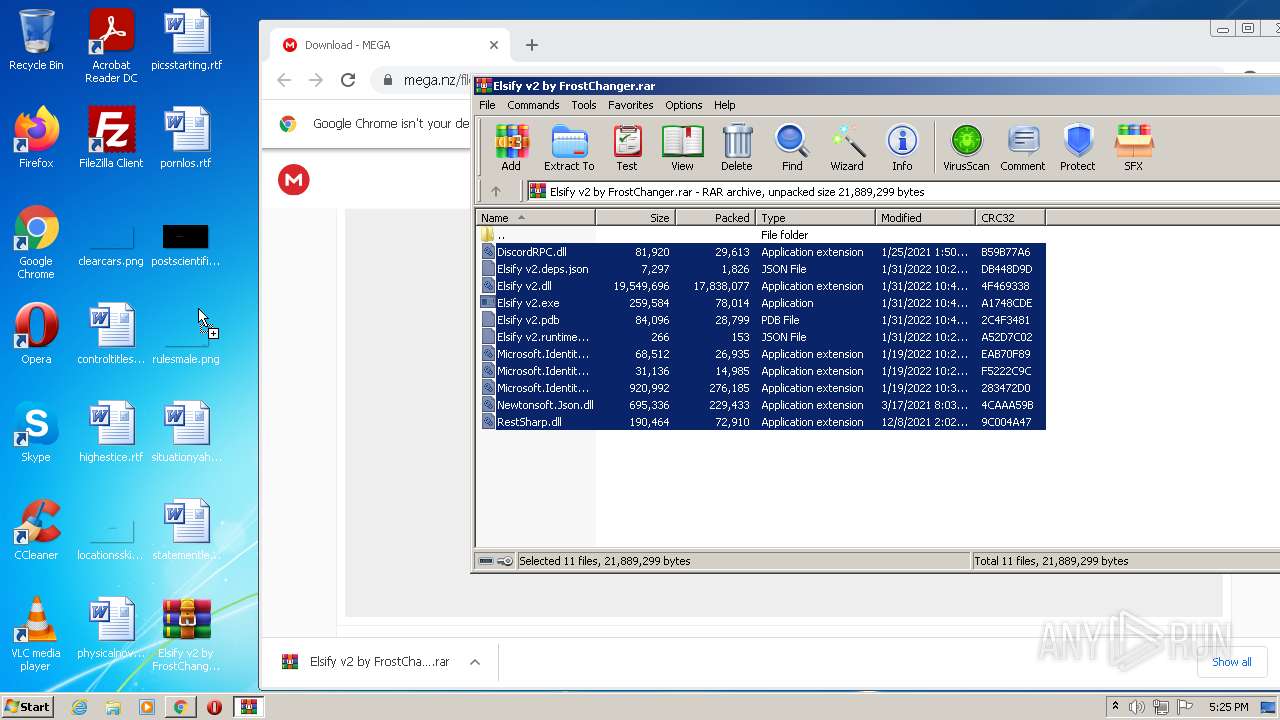
Task: Launch the Wizard toolbar icon
Action: coord(847,148)
